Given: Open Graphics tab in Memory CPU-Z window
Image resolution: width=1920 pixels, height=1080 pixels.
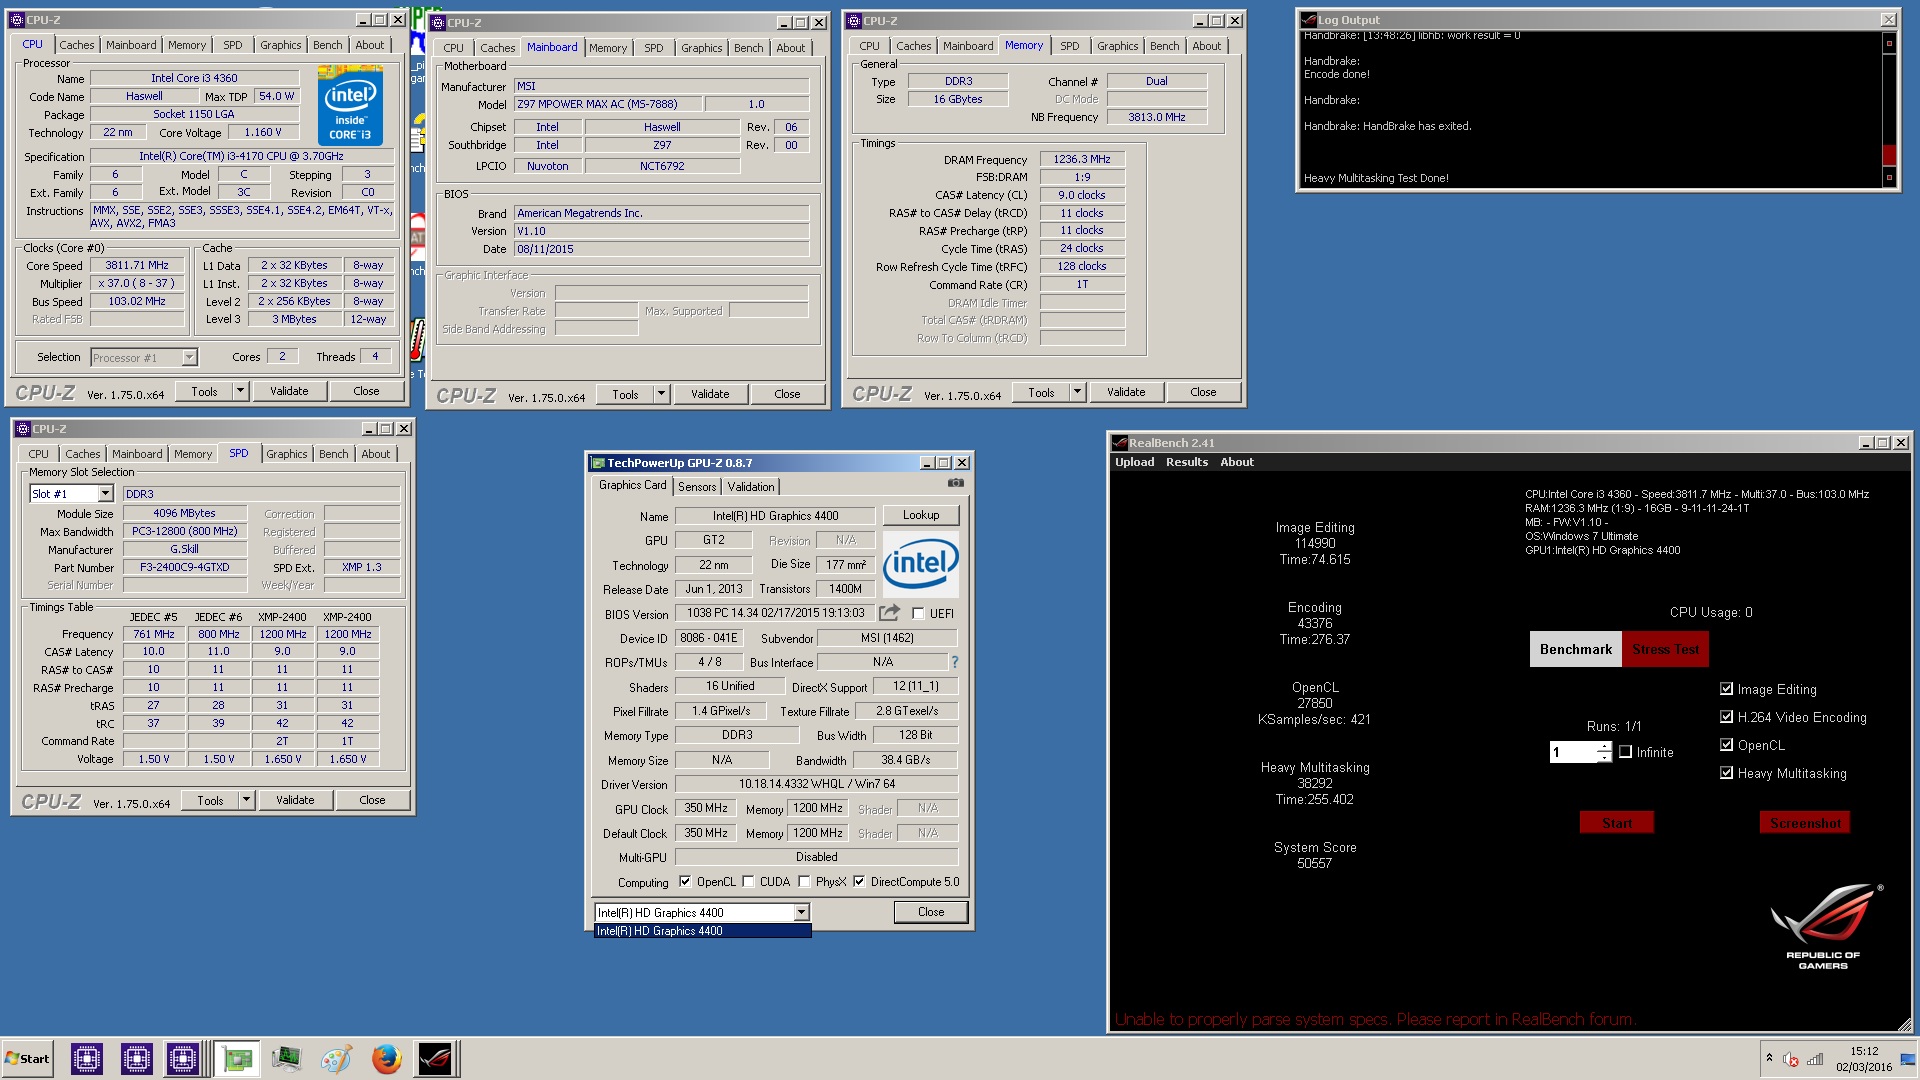Looking at the screenshot, I should coord(1117,46).
